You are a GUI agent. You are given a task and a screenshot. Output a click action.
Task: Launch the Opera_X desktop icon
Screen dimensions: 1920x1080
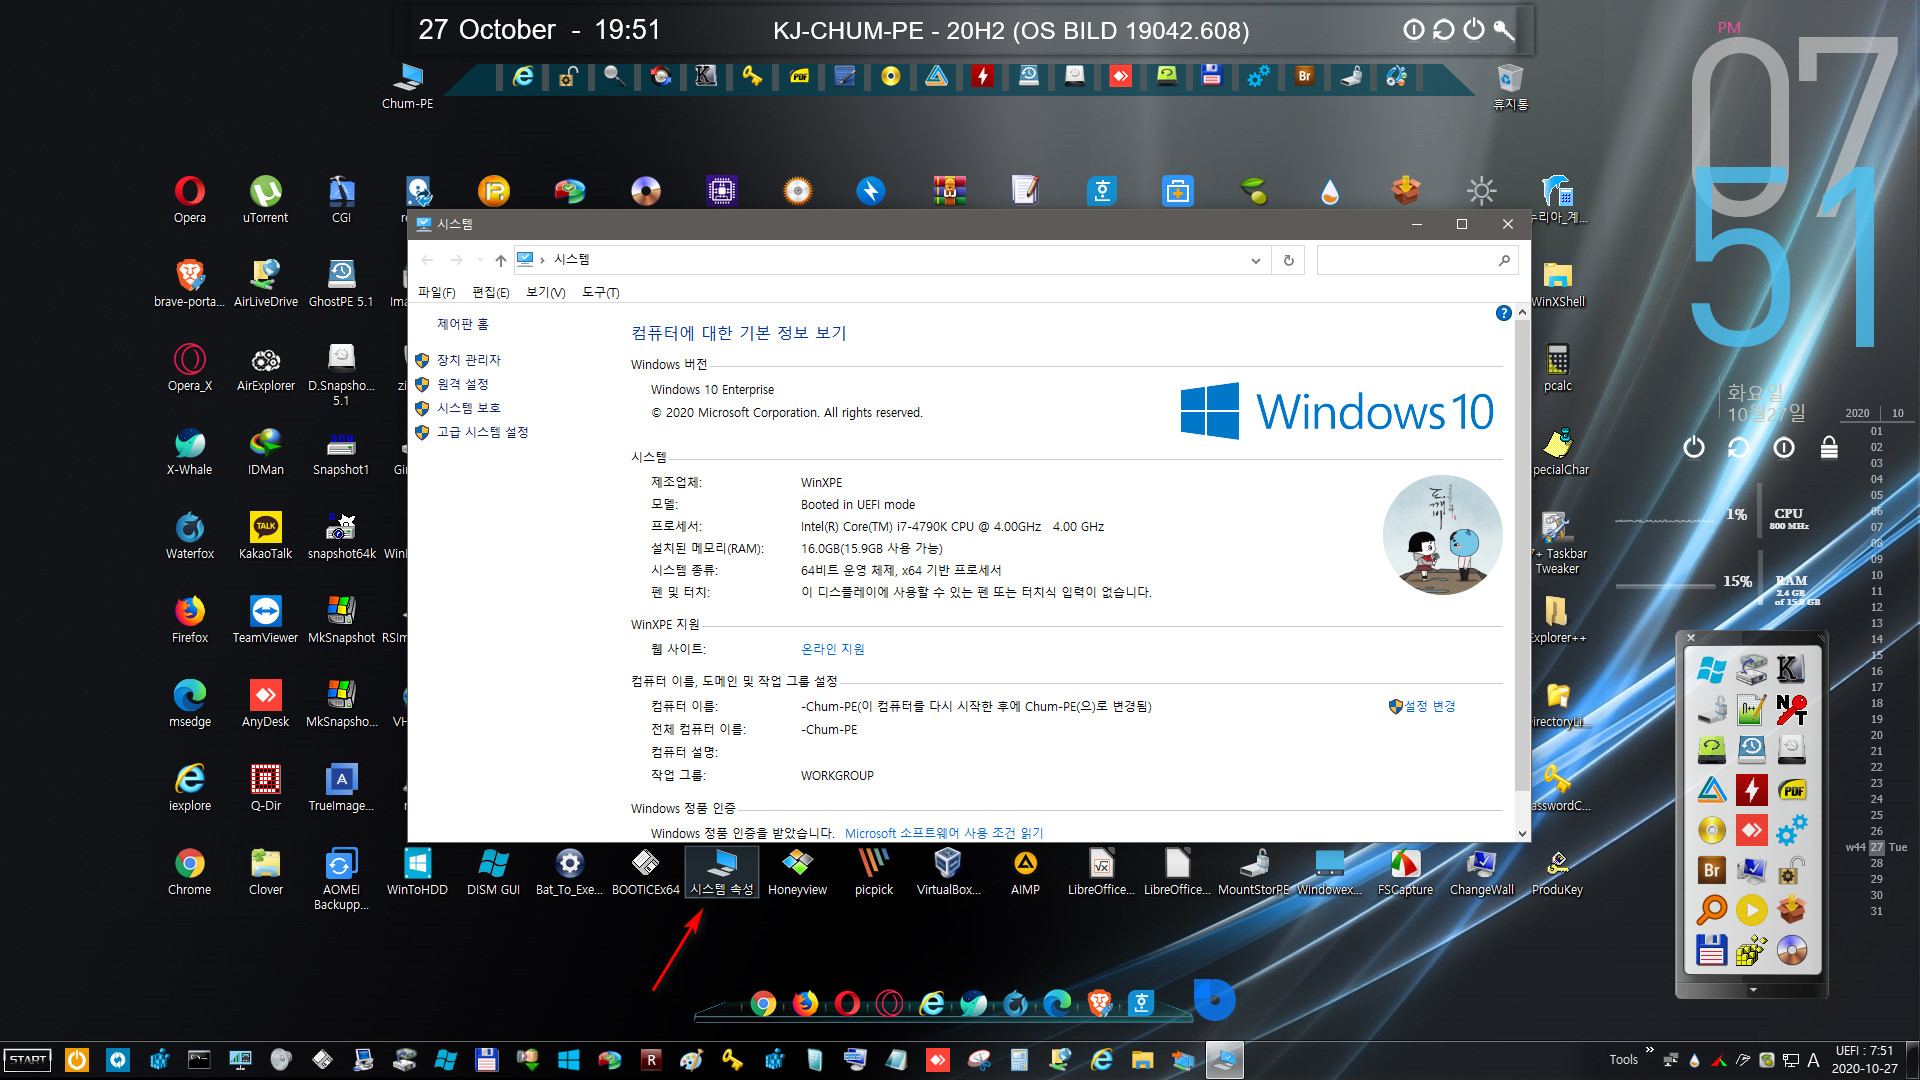(x=190, y=367)
